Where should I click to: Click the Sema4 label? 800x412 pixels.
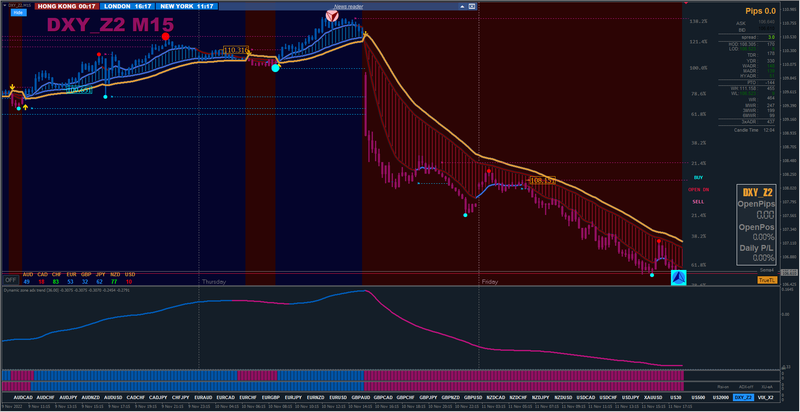pos(766,270)
